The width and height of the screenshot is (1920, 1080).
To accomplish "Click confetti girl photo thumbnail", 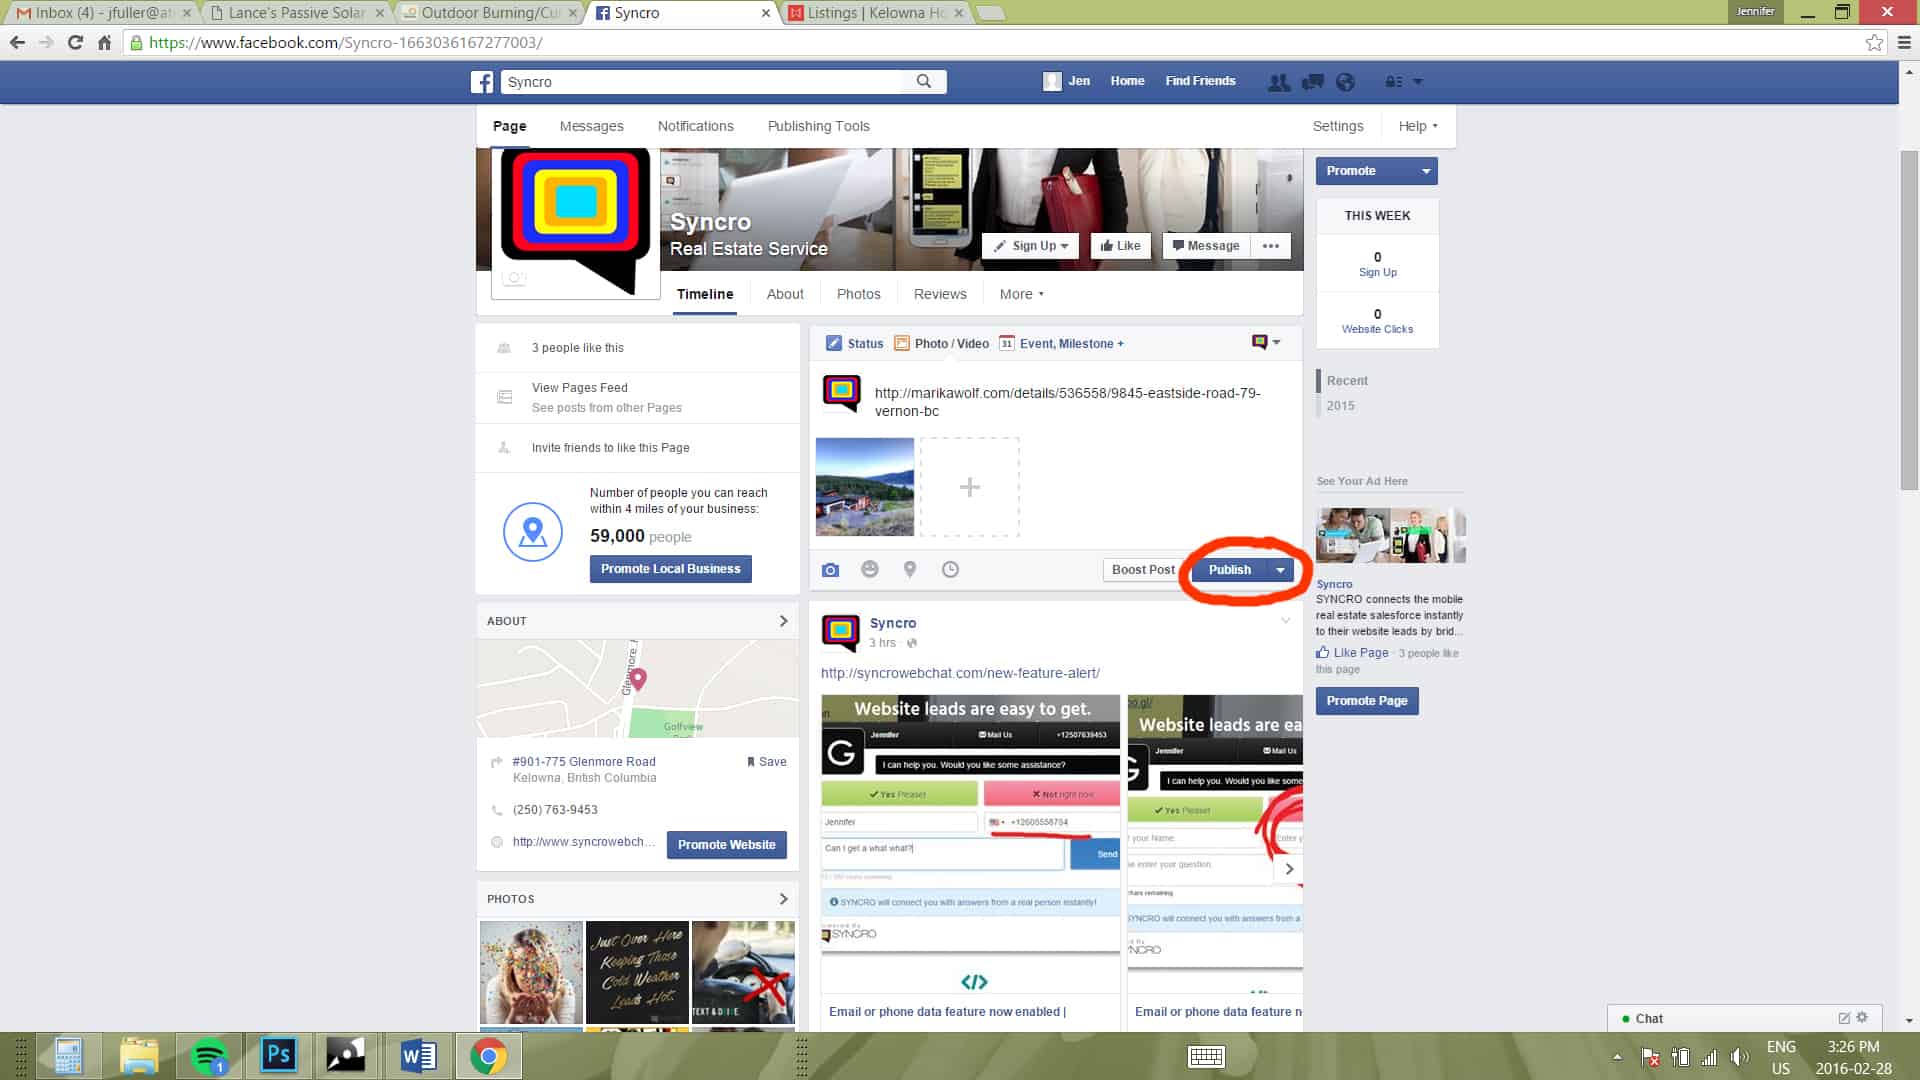I will (x=531, y=972).
